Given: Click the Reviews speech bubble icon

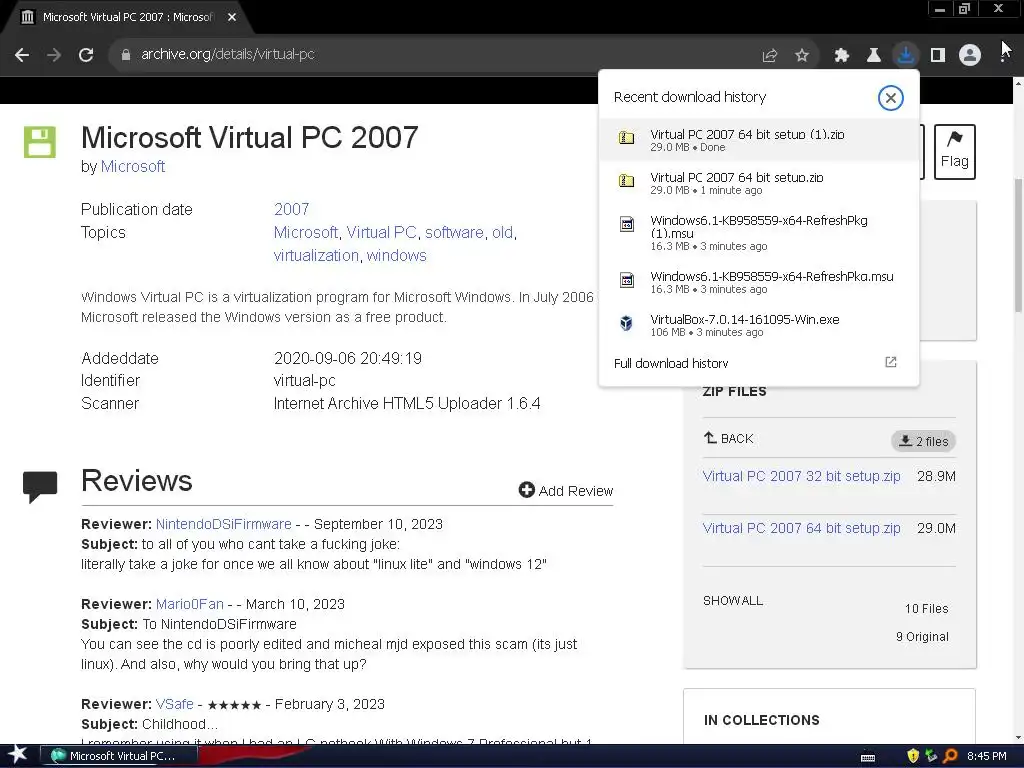Looking at the screenshot, I should pos(40,486).
